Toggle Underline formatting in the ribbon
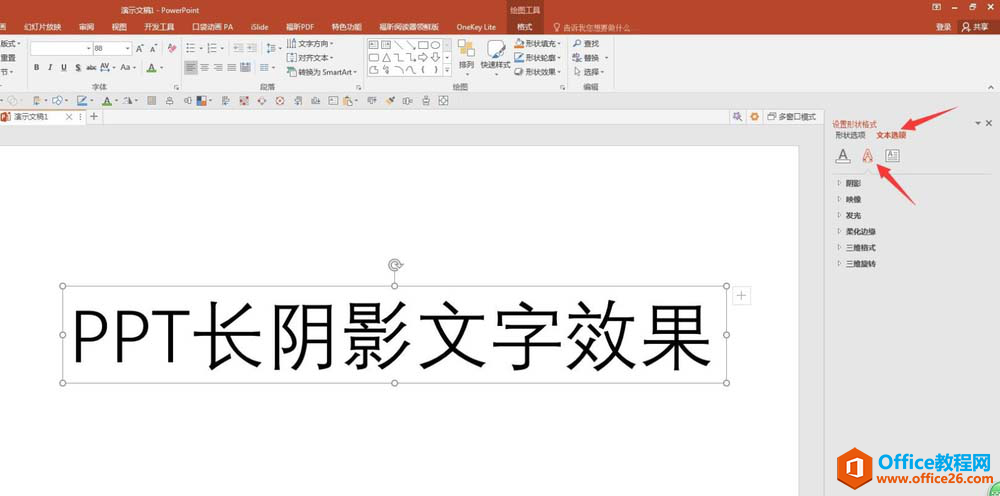 point(64,68)
